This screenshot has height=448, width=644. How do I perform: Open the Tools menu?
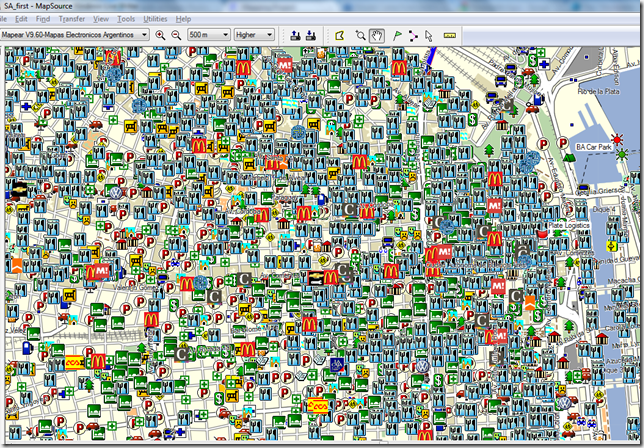[x=126, y=19]
